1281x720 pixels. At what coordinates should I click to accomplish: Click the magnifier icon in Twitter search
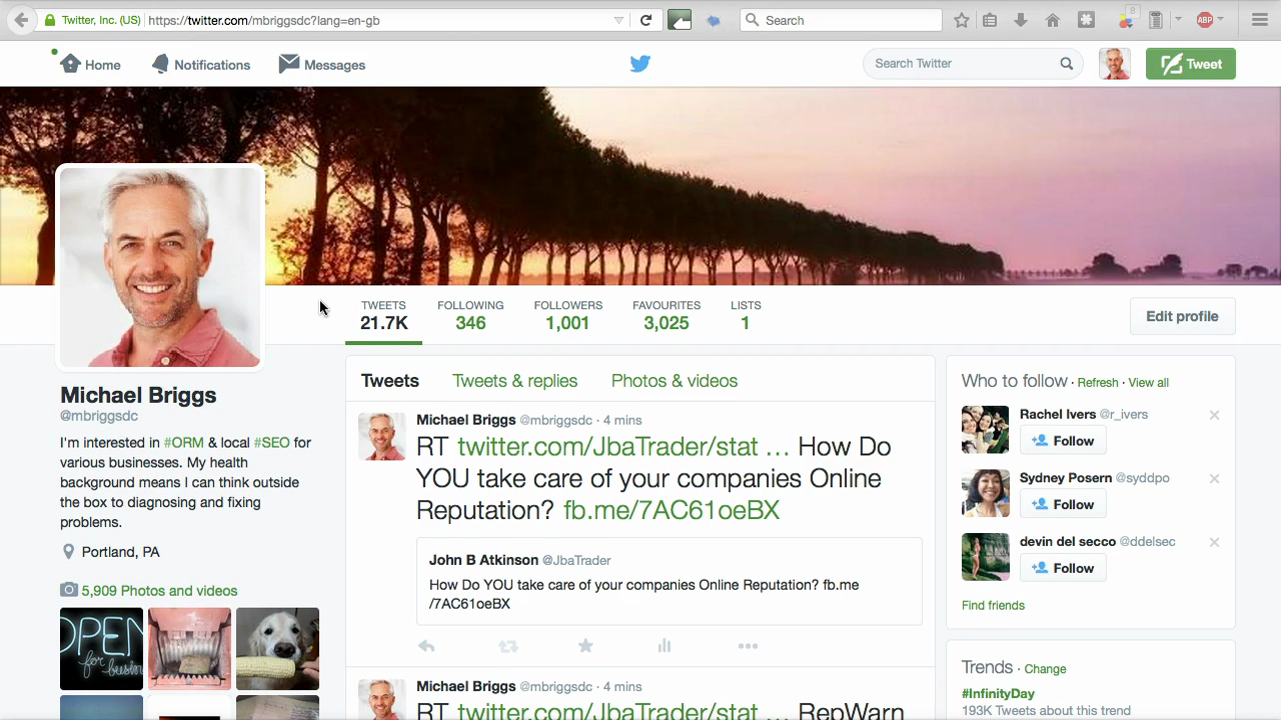click(x=1067, y=63)
